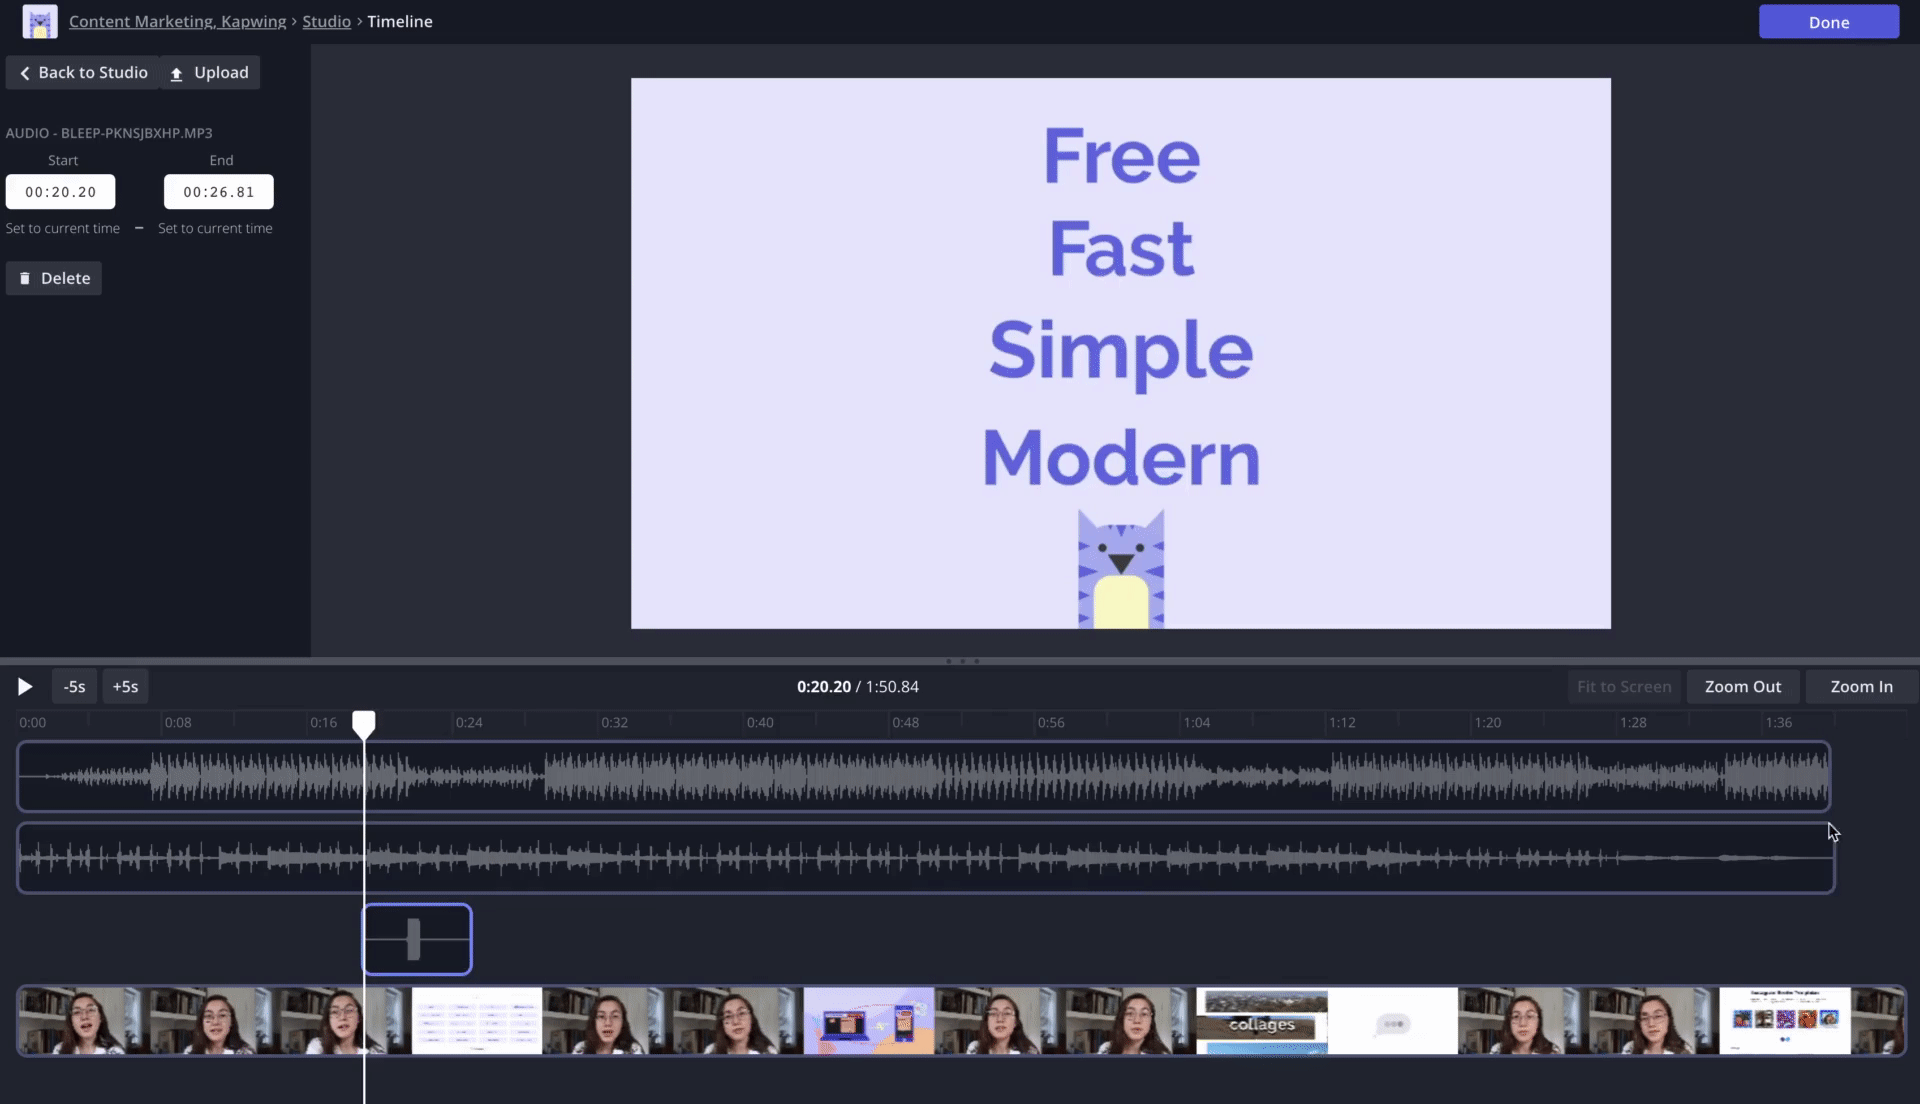Click the Upload arrow button

pos(210,72)
